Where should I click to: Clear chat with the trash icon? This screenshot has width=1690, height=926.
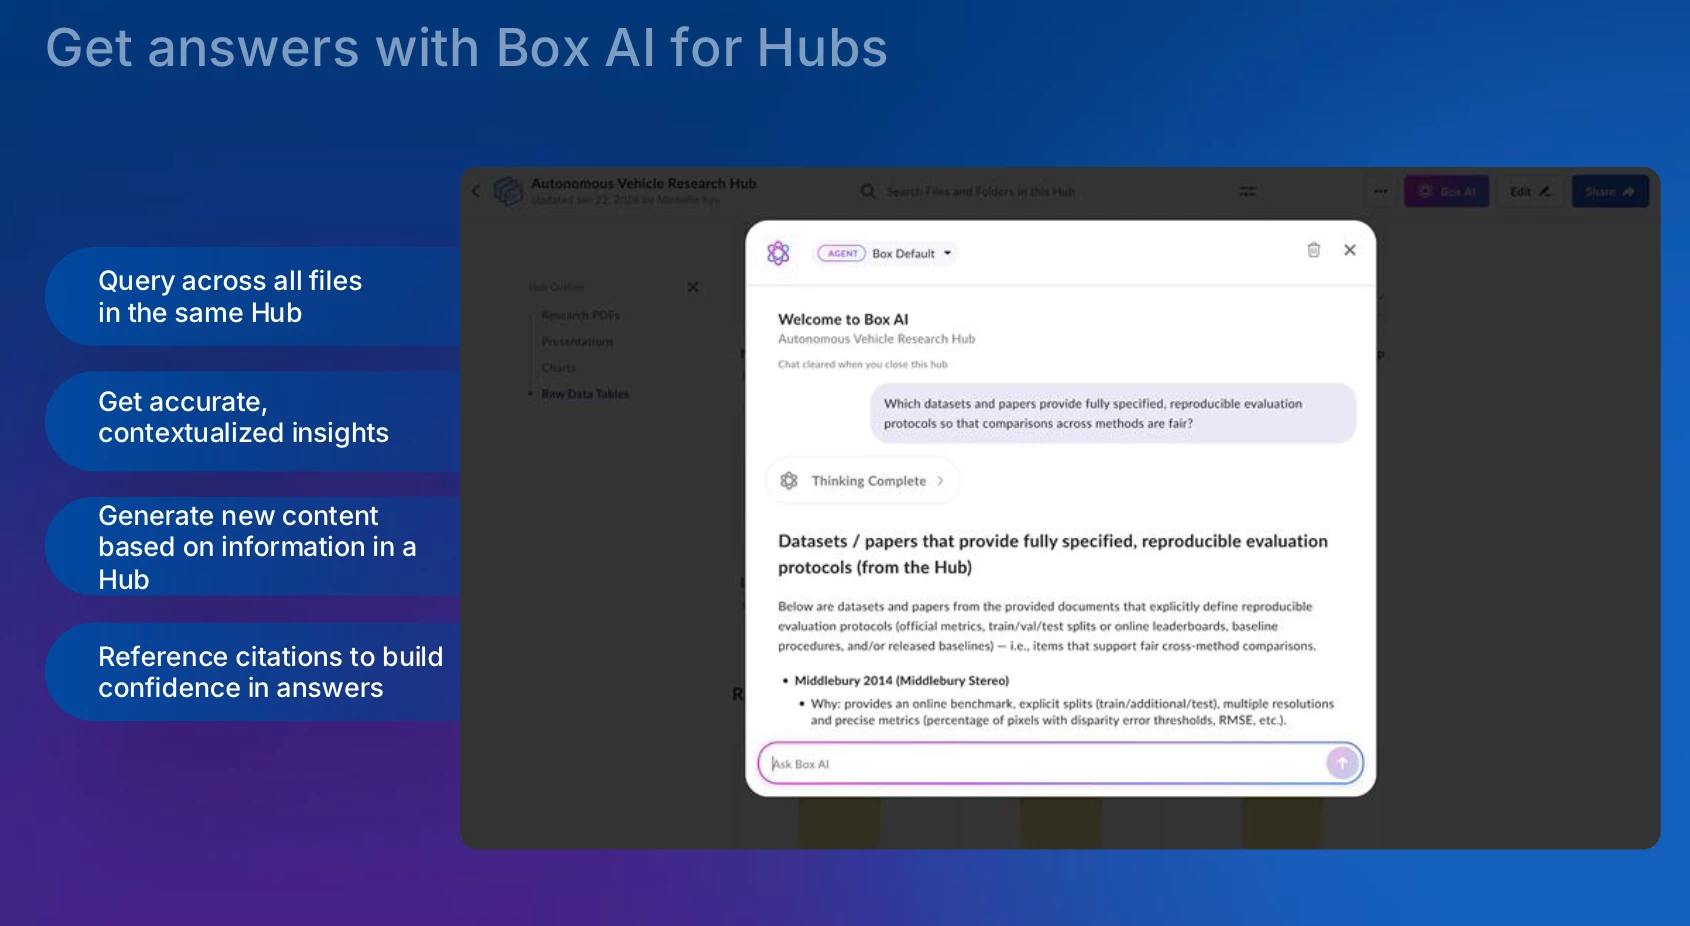click(1314, 250)
